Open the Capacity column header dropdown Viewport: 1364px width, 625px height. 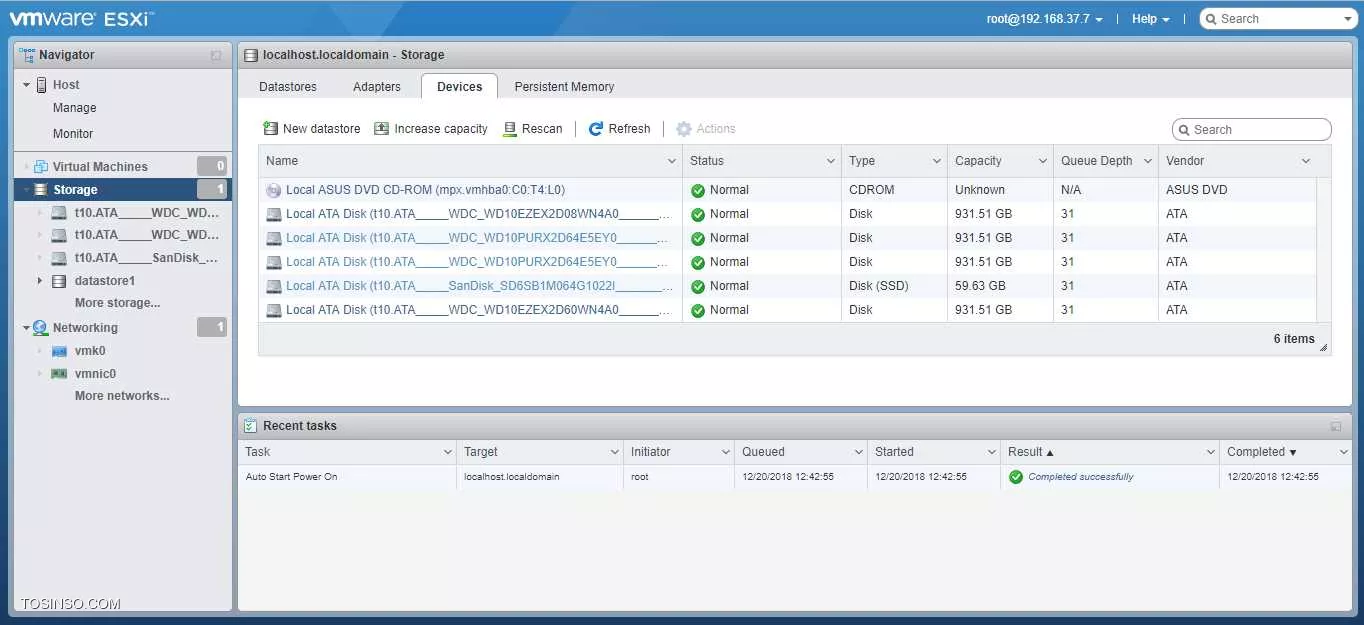coord(1043,161)
